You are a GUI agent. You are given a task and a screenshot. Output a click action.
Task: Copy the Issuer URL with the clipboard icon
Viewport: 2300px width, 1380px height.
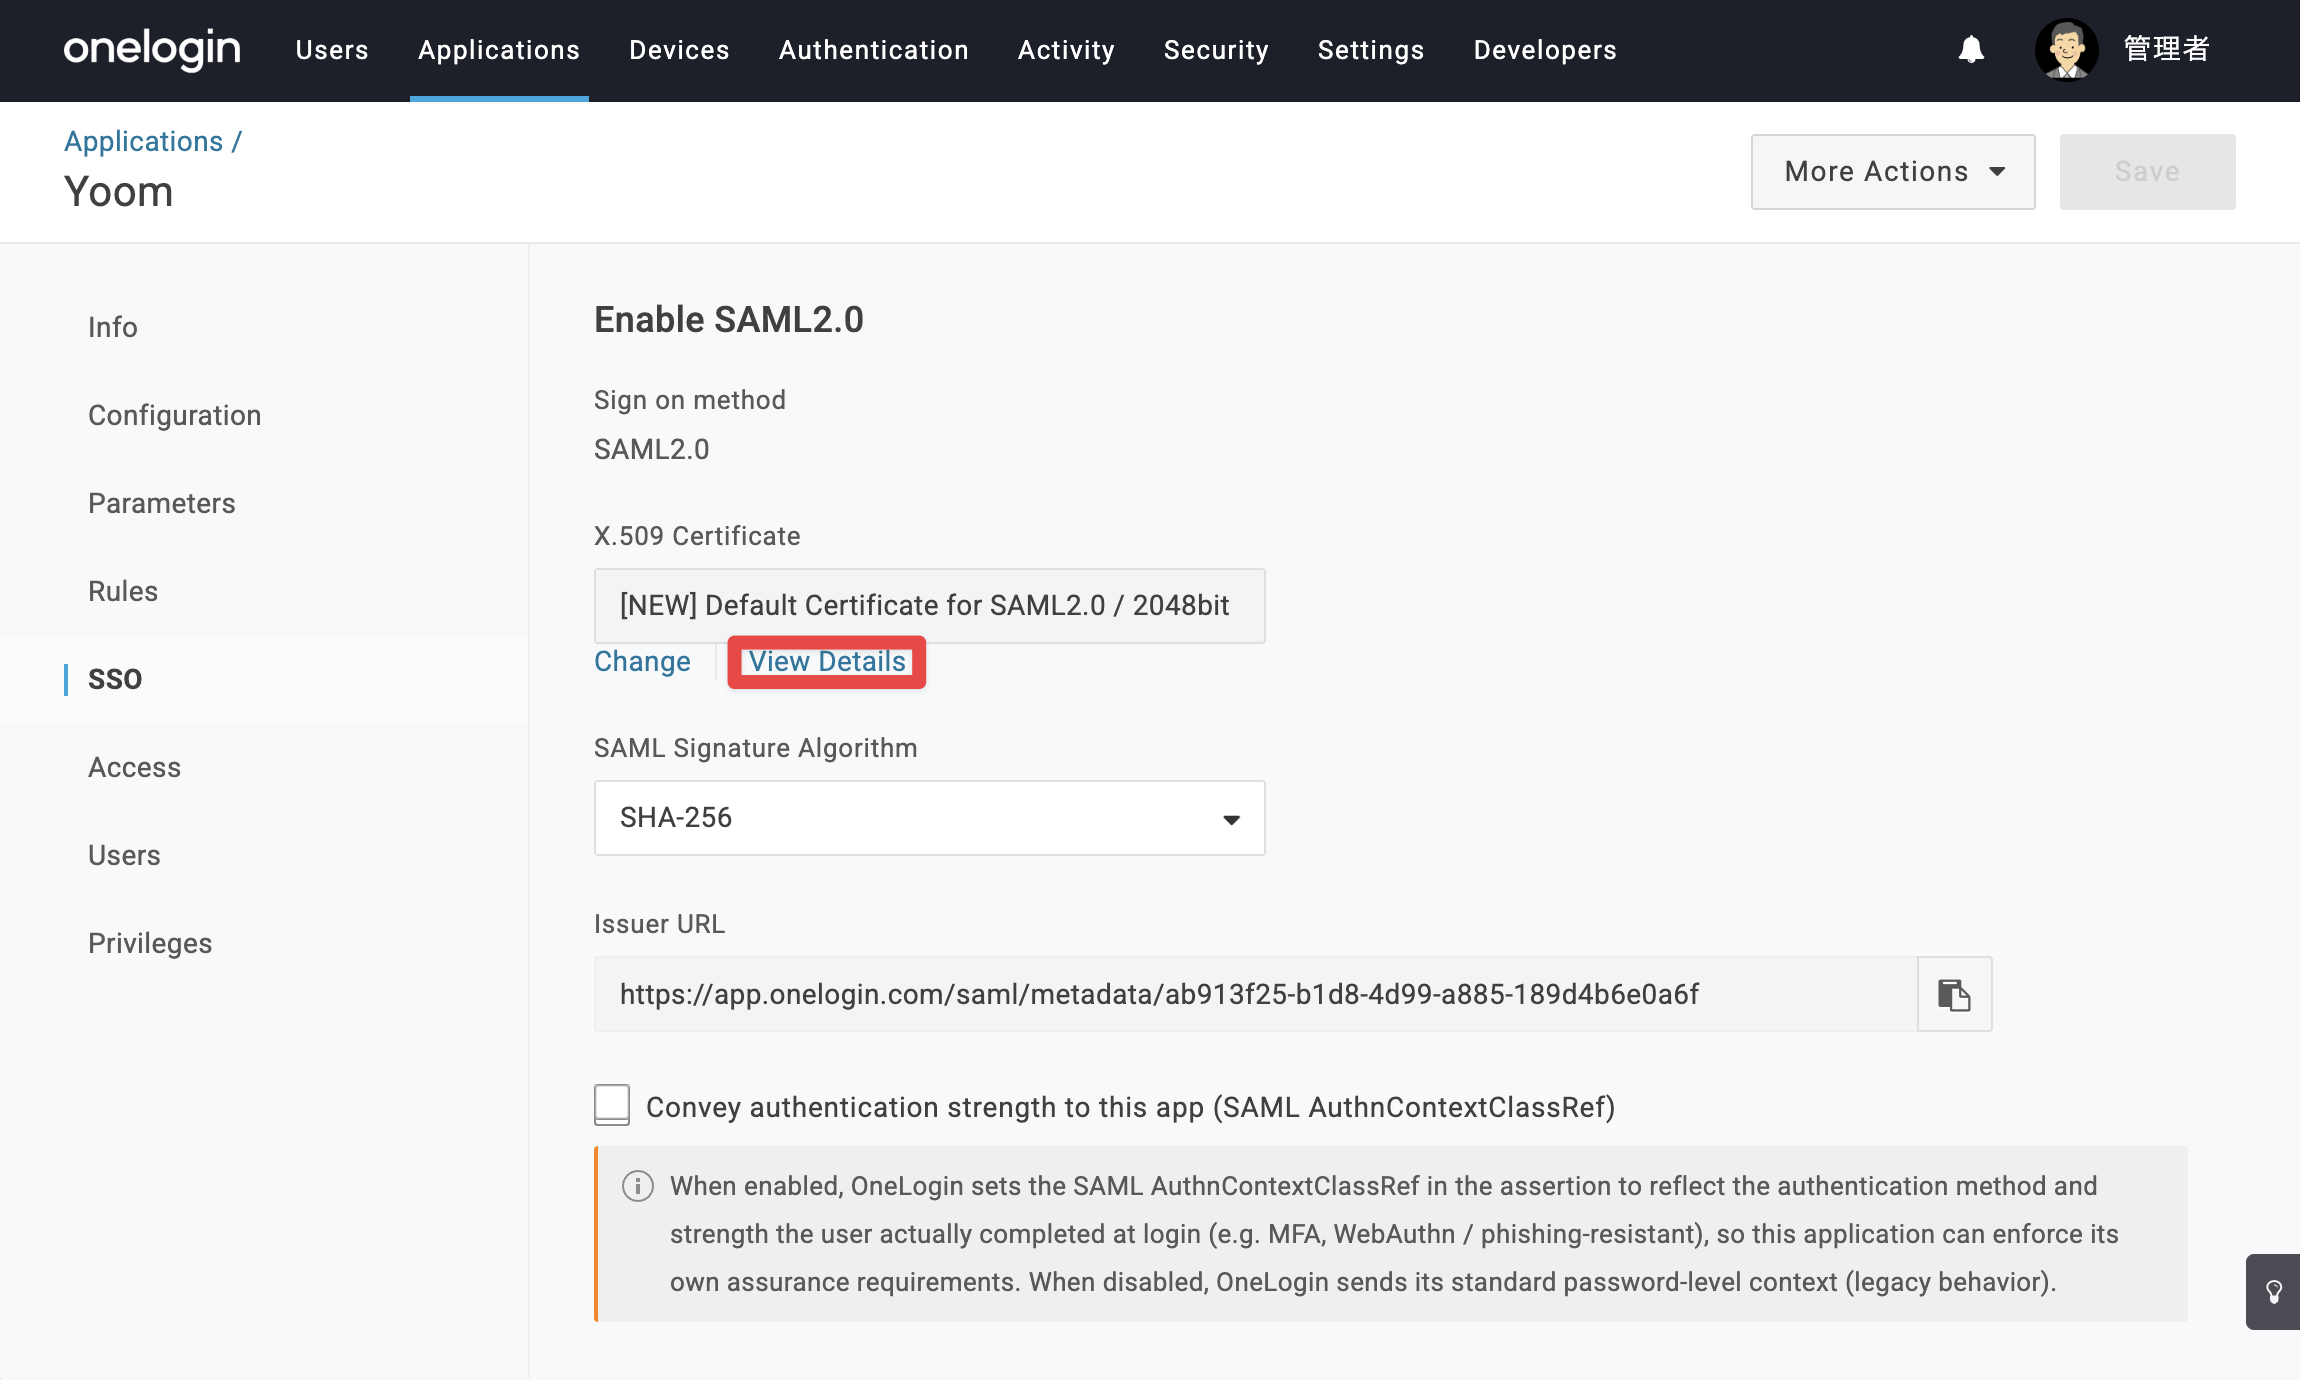(x=1954, y=994)
